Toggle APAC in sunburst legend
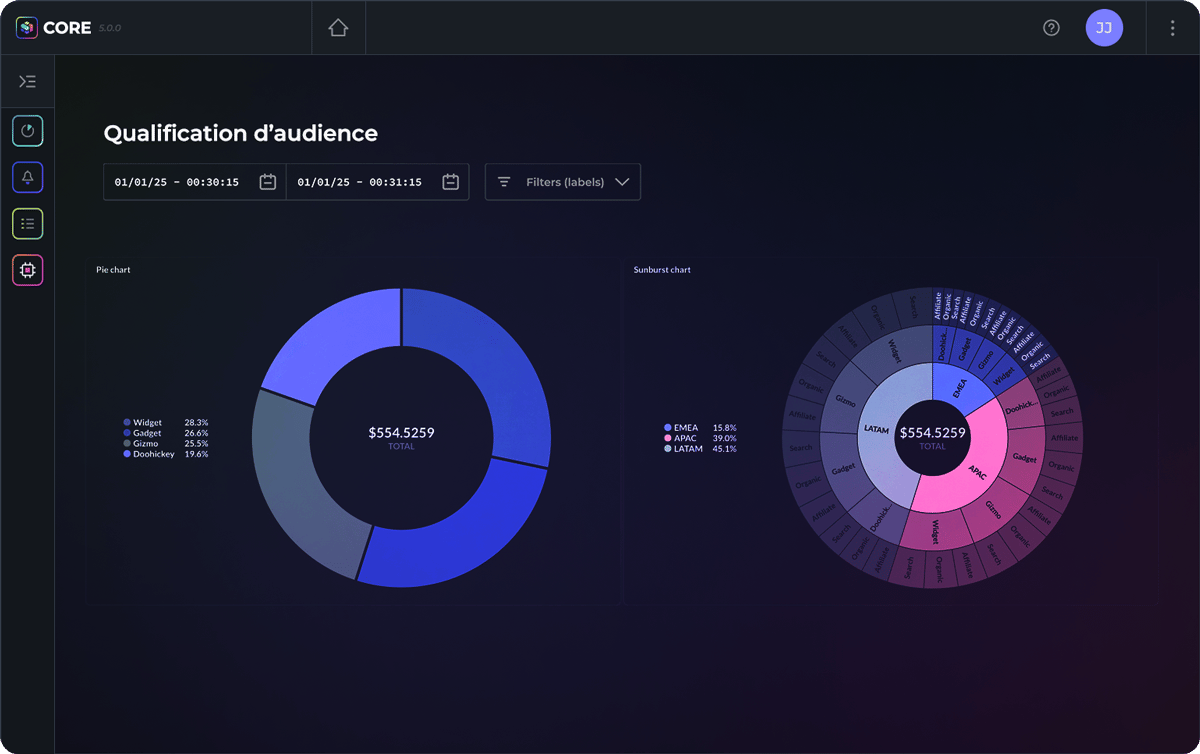Screen dimensions: 1200x754 click(686, 438)
